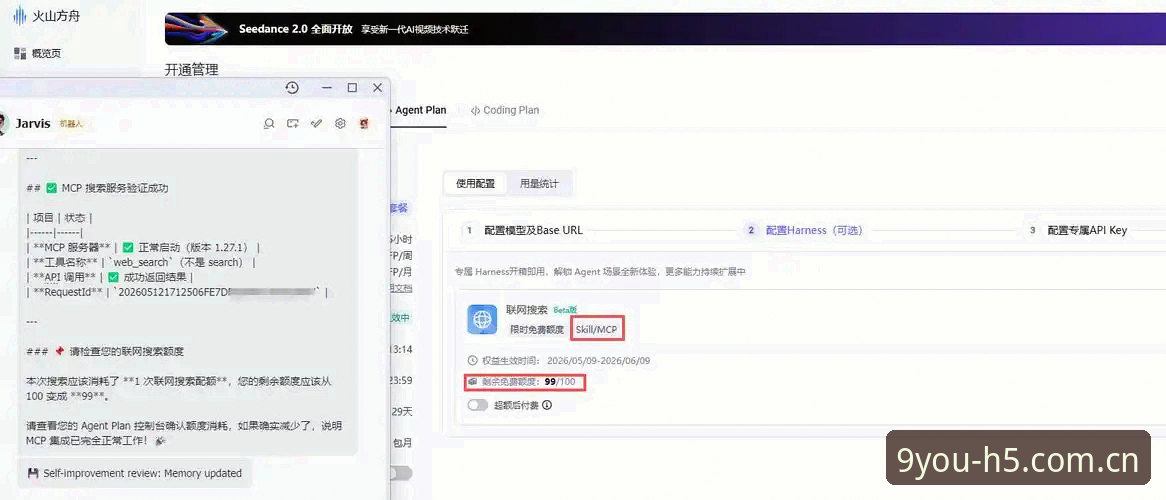This screenshot has height=500, width=1166.
Task: Click the search-user icon in Jarvis header
Action: (x=269, y=124)
